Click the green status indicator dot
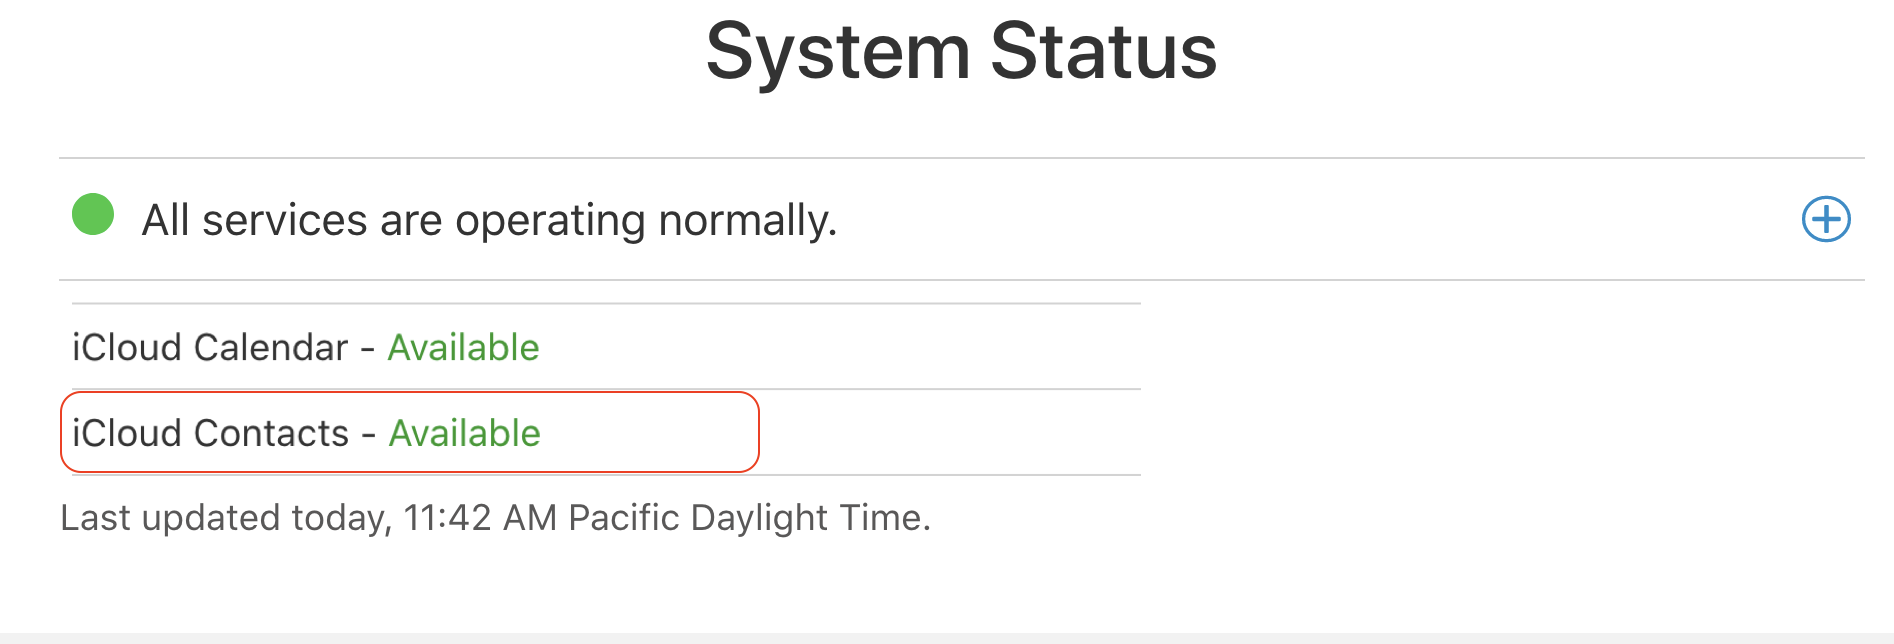 tap(93, 215)
